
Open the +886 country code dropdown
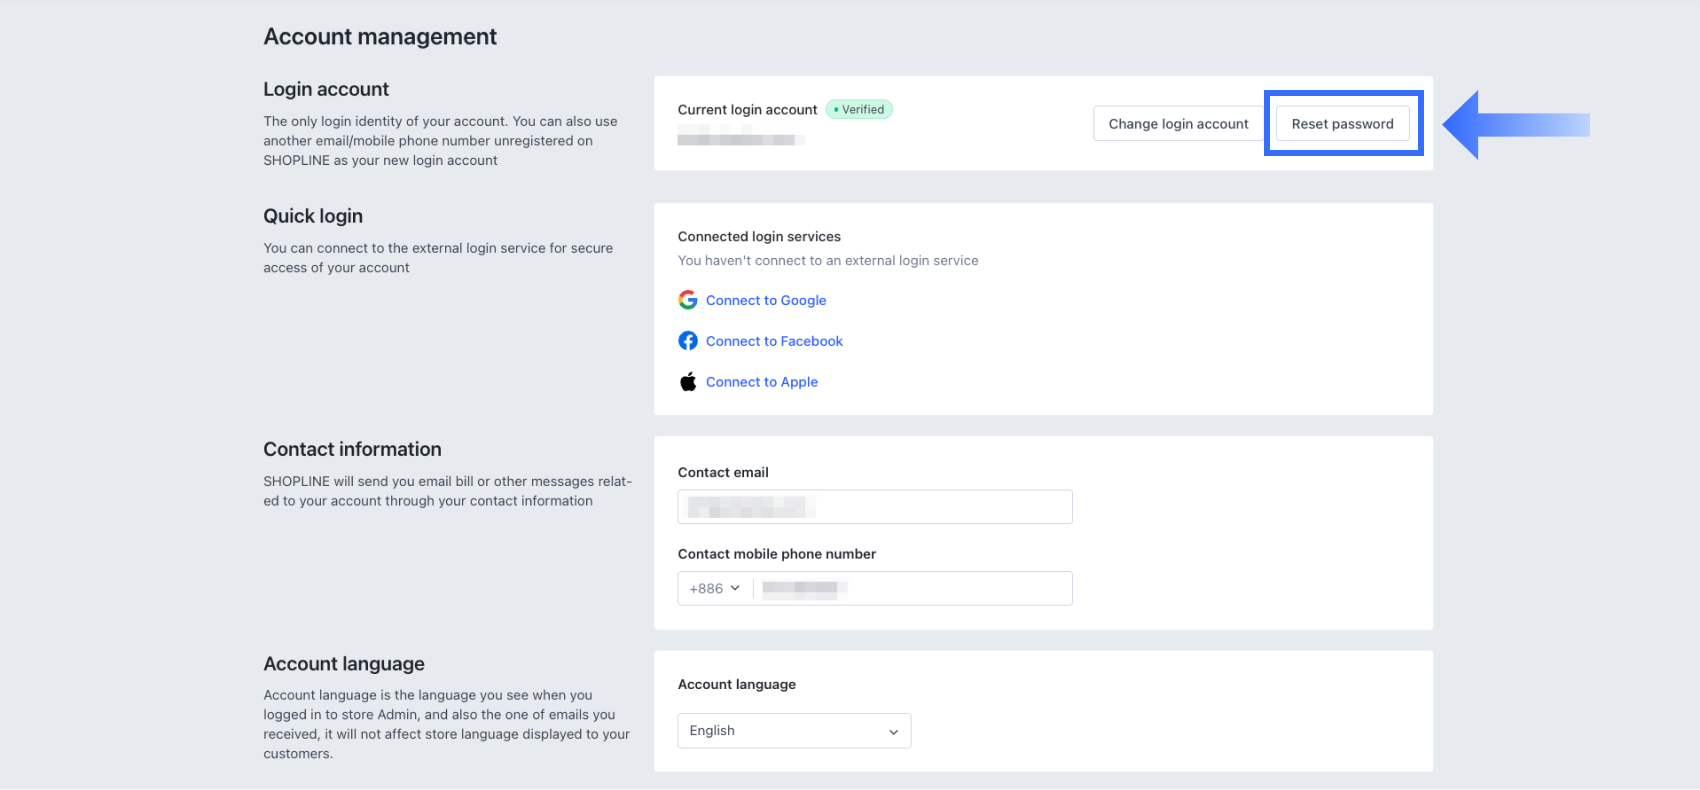715,589
